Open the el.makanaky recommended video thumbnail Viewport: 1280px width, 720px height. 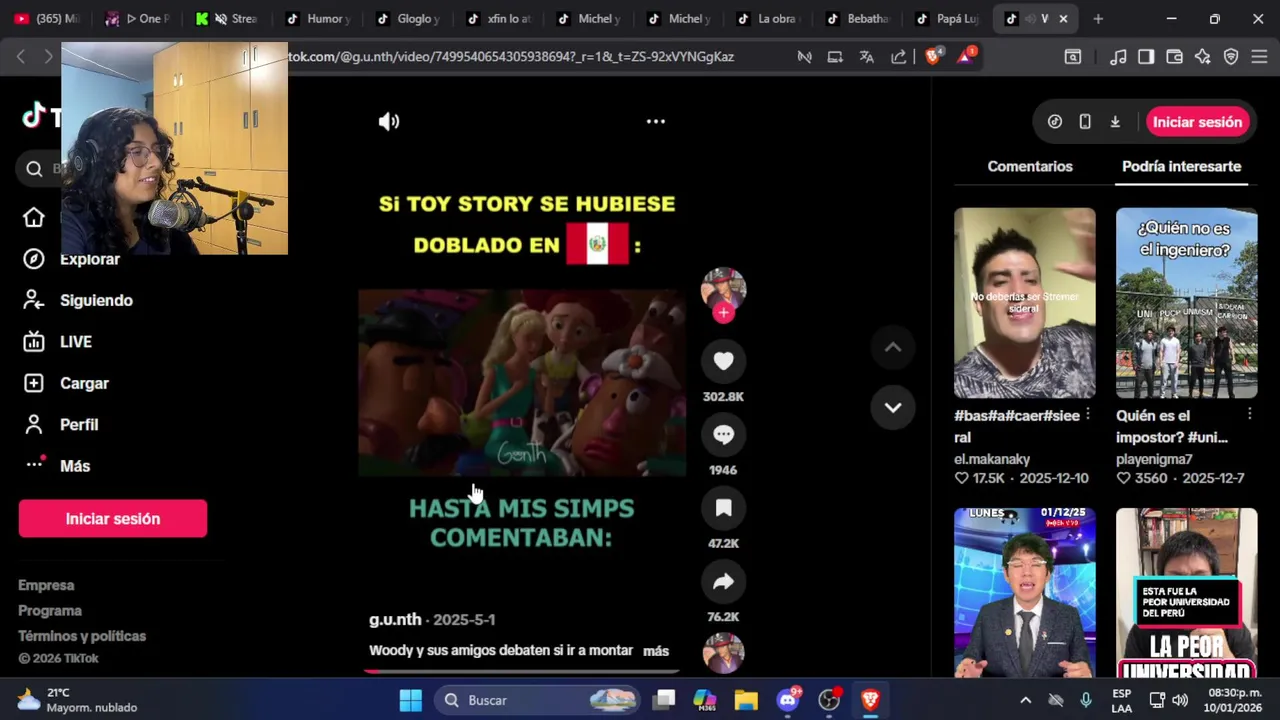(1025, 303)
